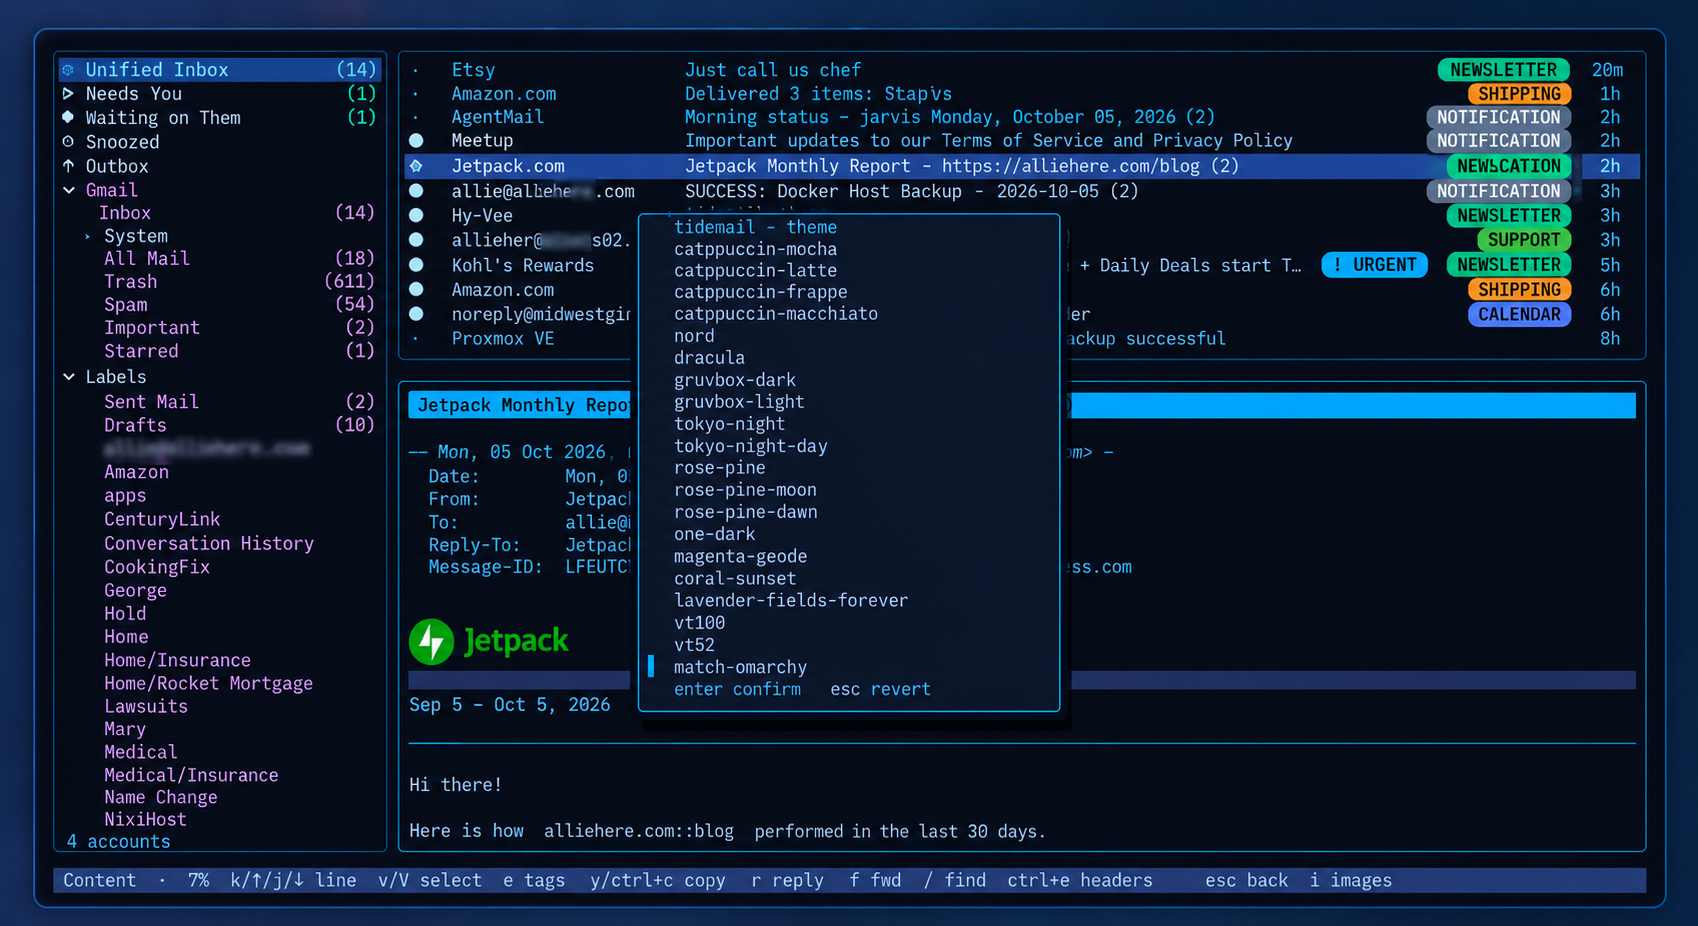
Task: Pick the gruvbox-dark theme
Action: [735, 380]
